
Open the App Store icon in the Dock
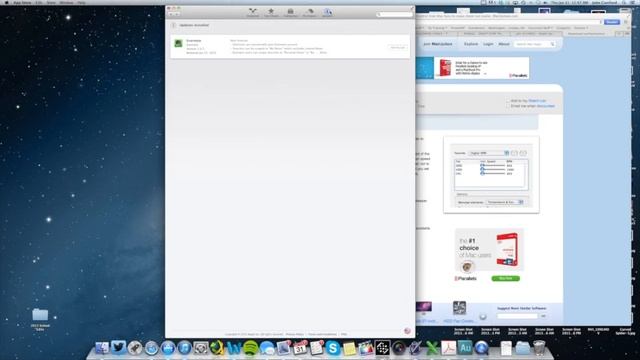pos(168,348)
